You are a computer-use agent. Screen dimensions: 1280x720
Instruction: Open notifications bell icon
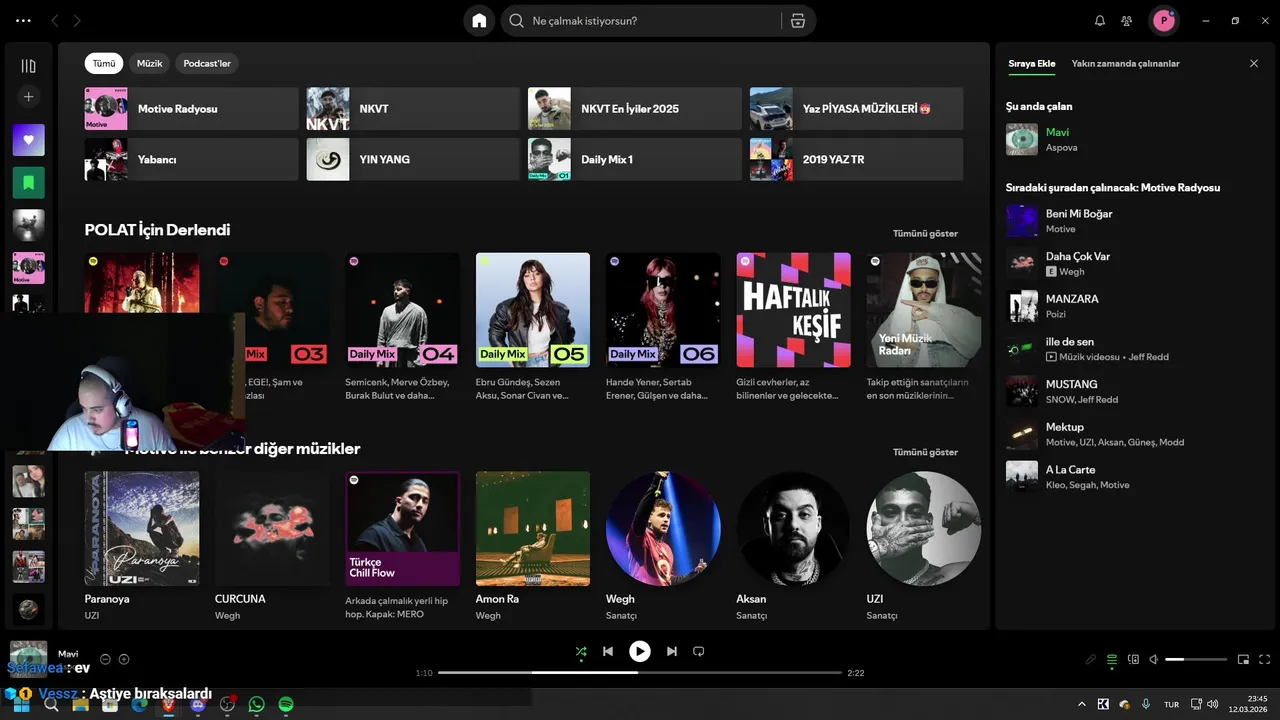(1100, 21)
